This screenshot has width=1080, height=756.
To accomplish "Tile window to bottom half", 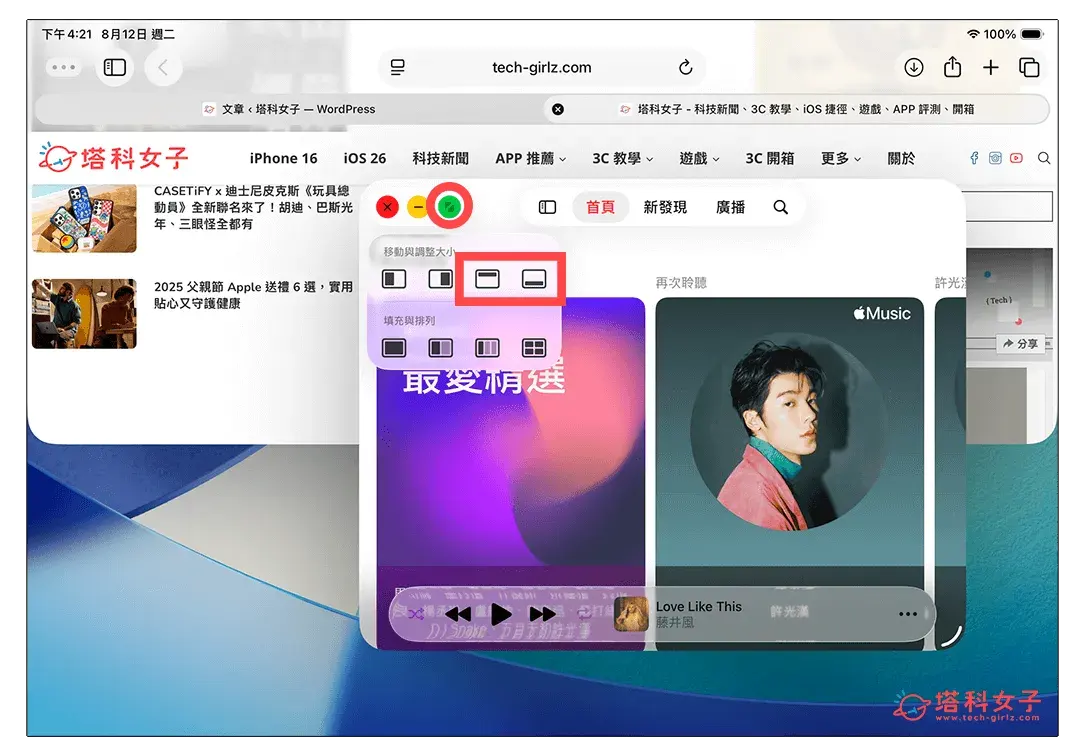I will (x=534, y=279).
